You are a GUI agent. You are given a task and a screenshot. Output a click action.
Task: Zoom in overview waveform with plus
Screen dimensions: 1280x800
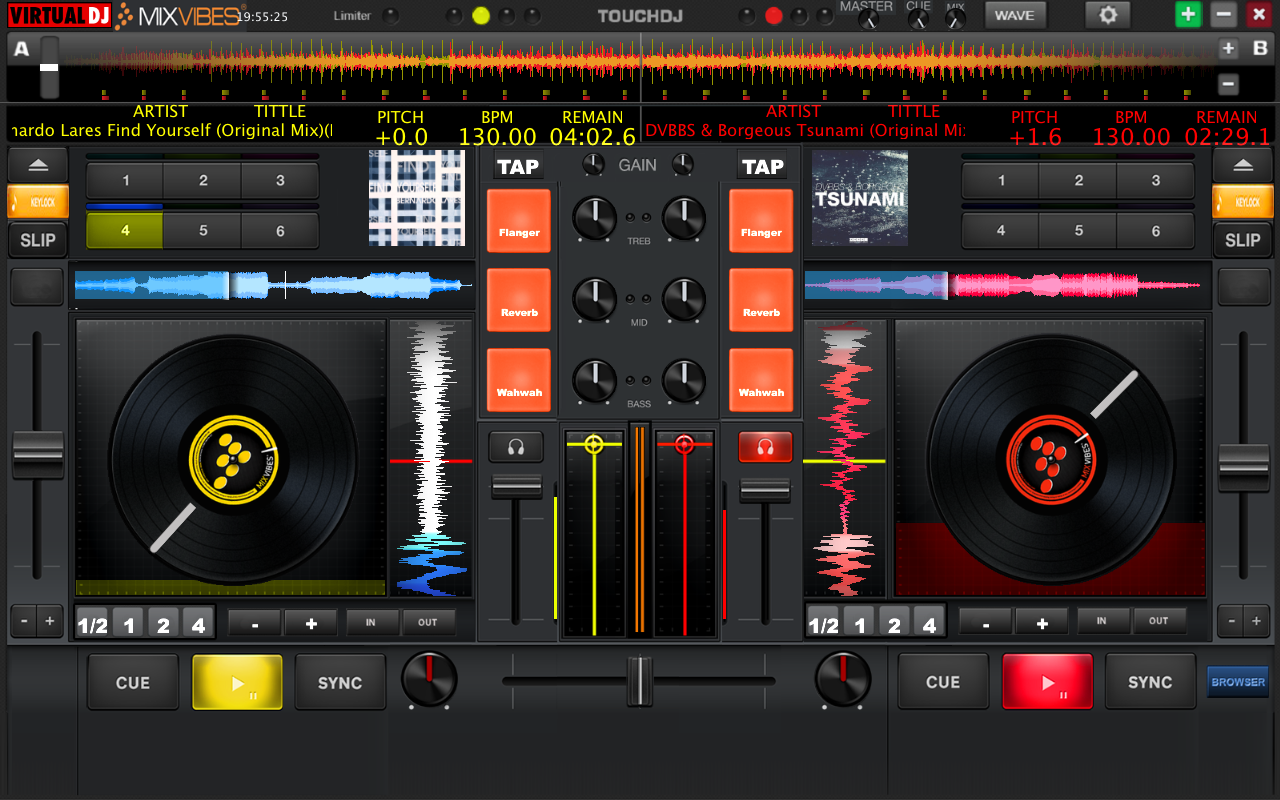click(1229, 48)
